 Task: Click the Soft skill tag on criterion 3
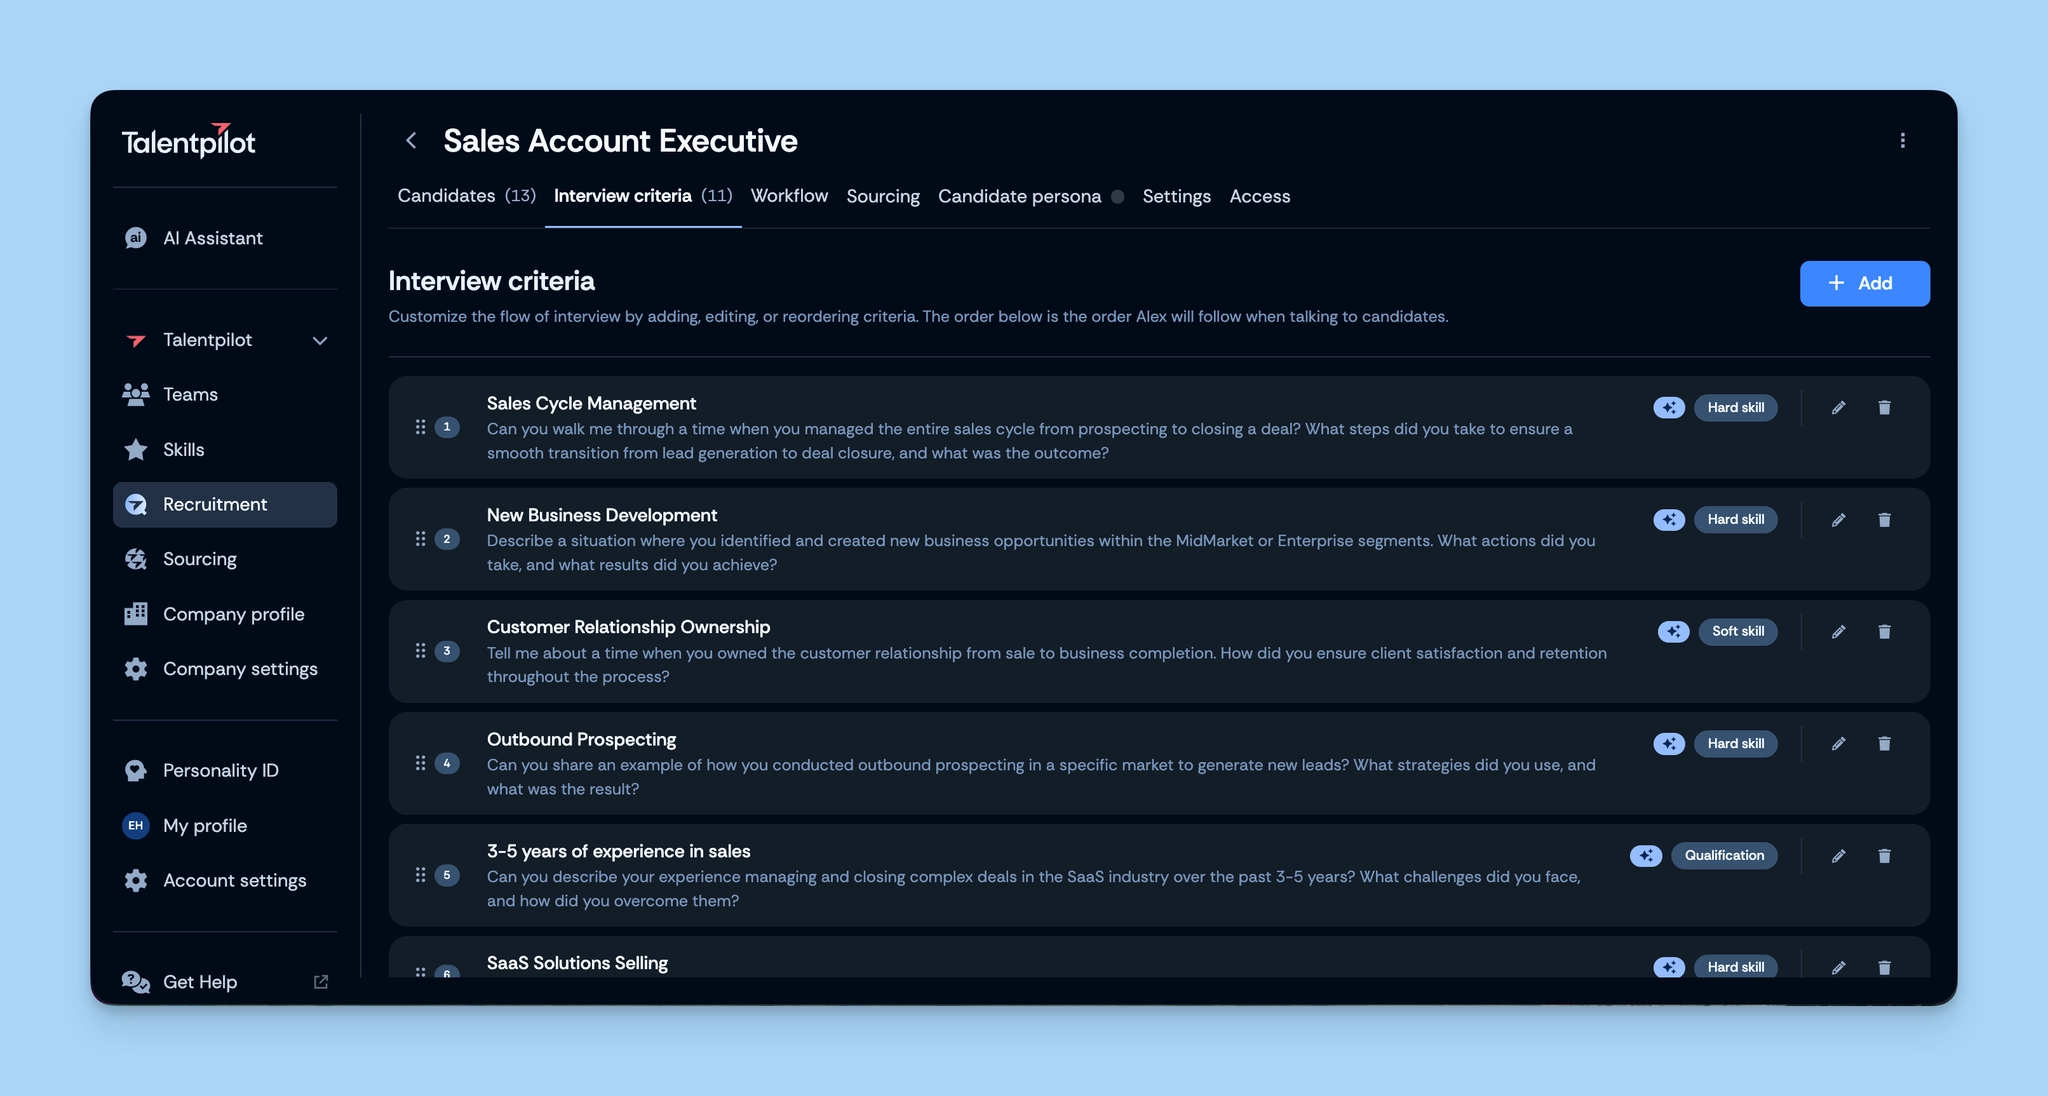(x=1737, y=632)
